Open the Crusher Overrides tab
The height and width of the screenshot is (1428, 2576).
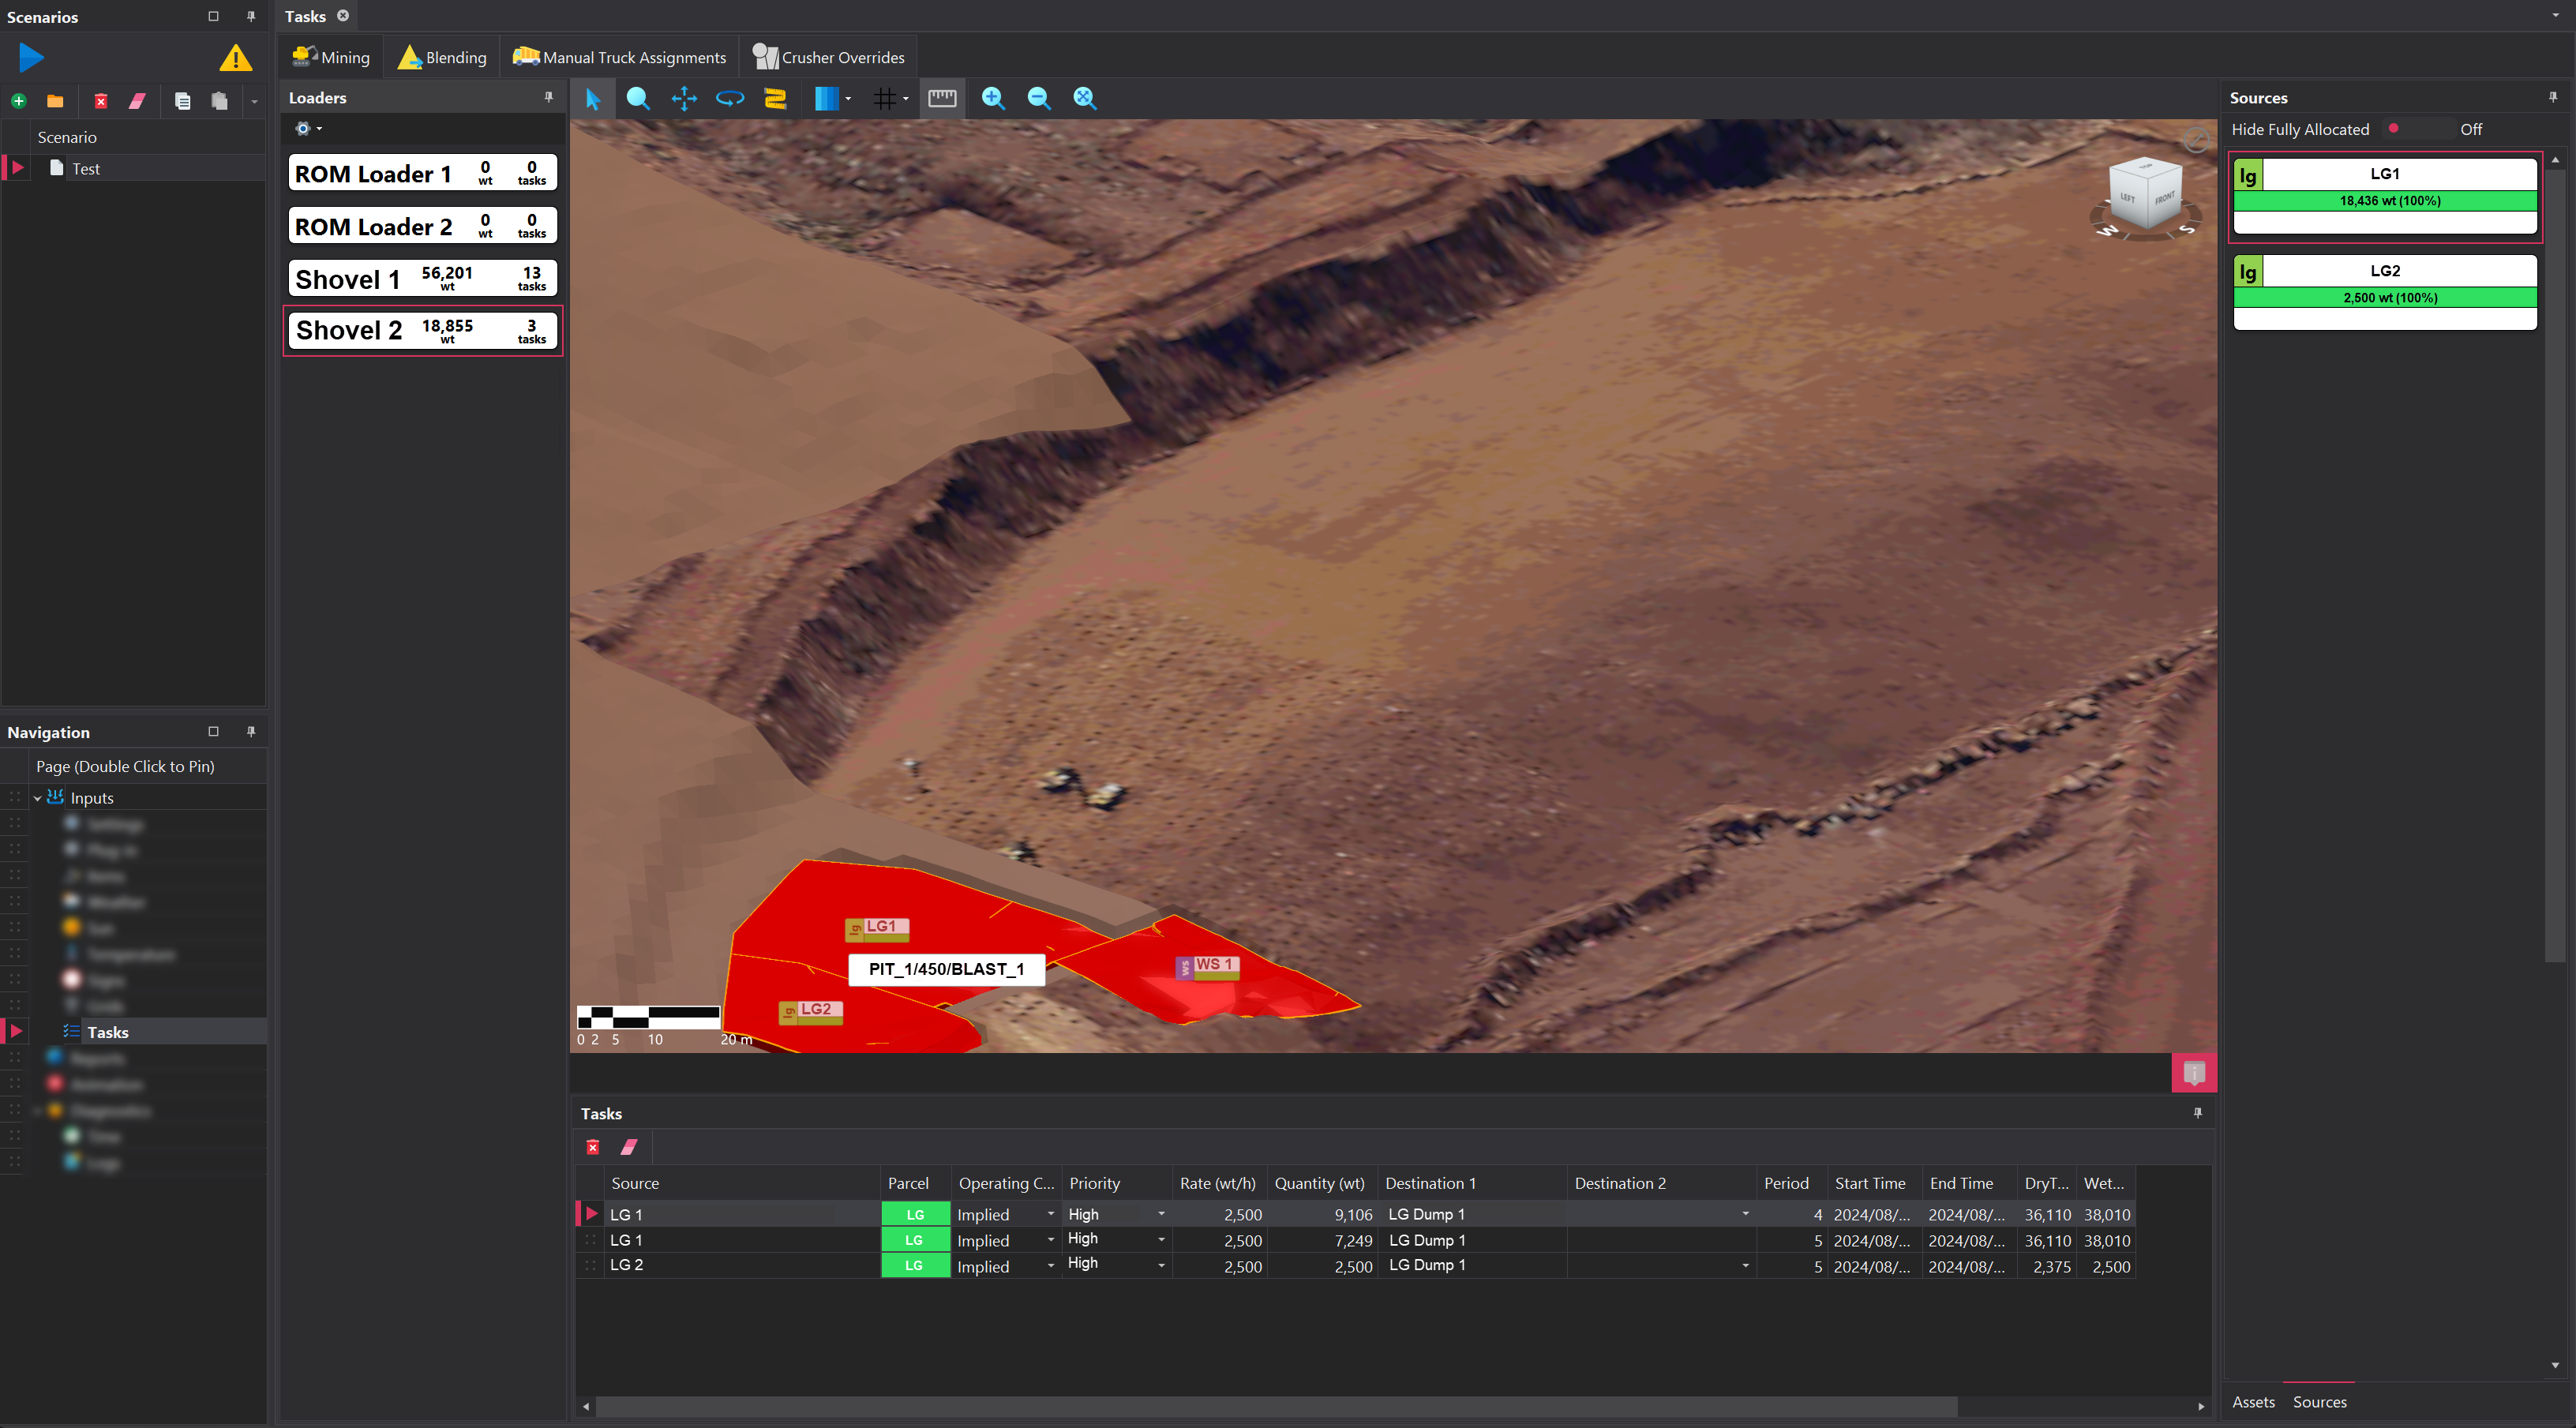(x=828, y=57)
